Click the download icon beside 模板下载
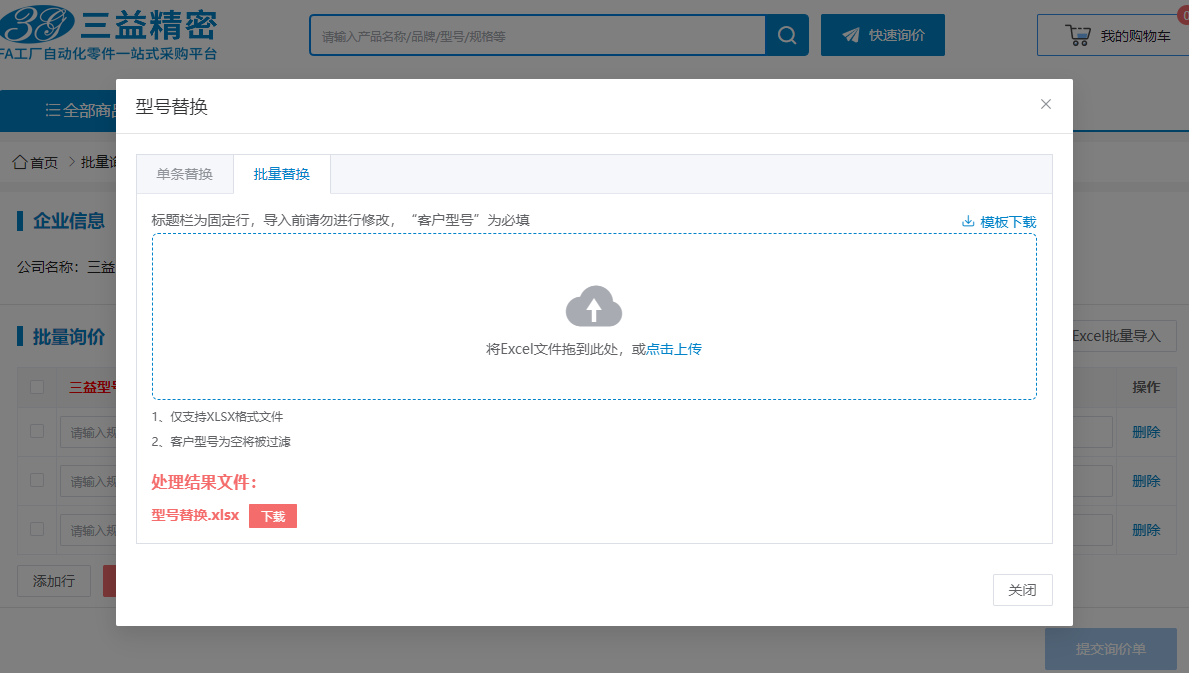This screenshot has height=673, width=1189. [x=968, y=221]
